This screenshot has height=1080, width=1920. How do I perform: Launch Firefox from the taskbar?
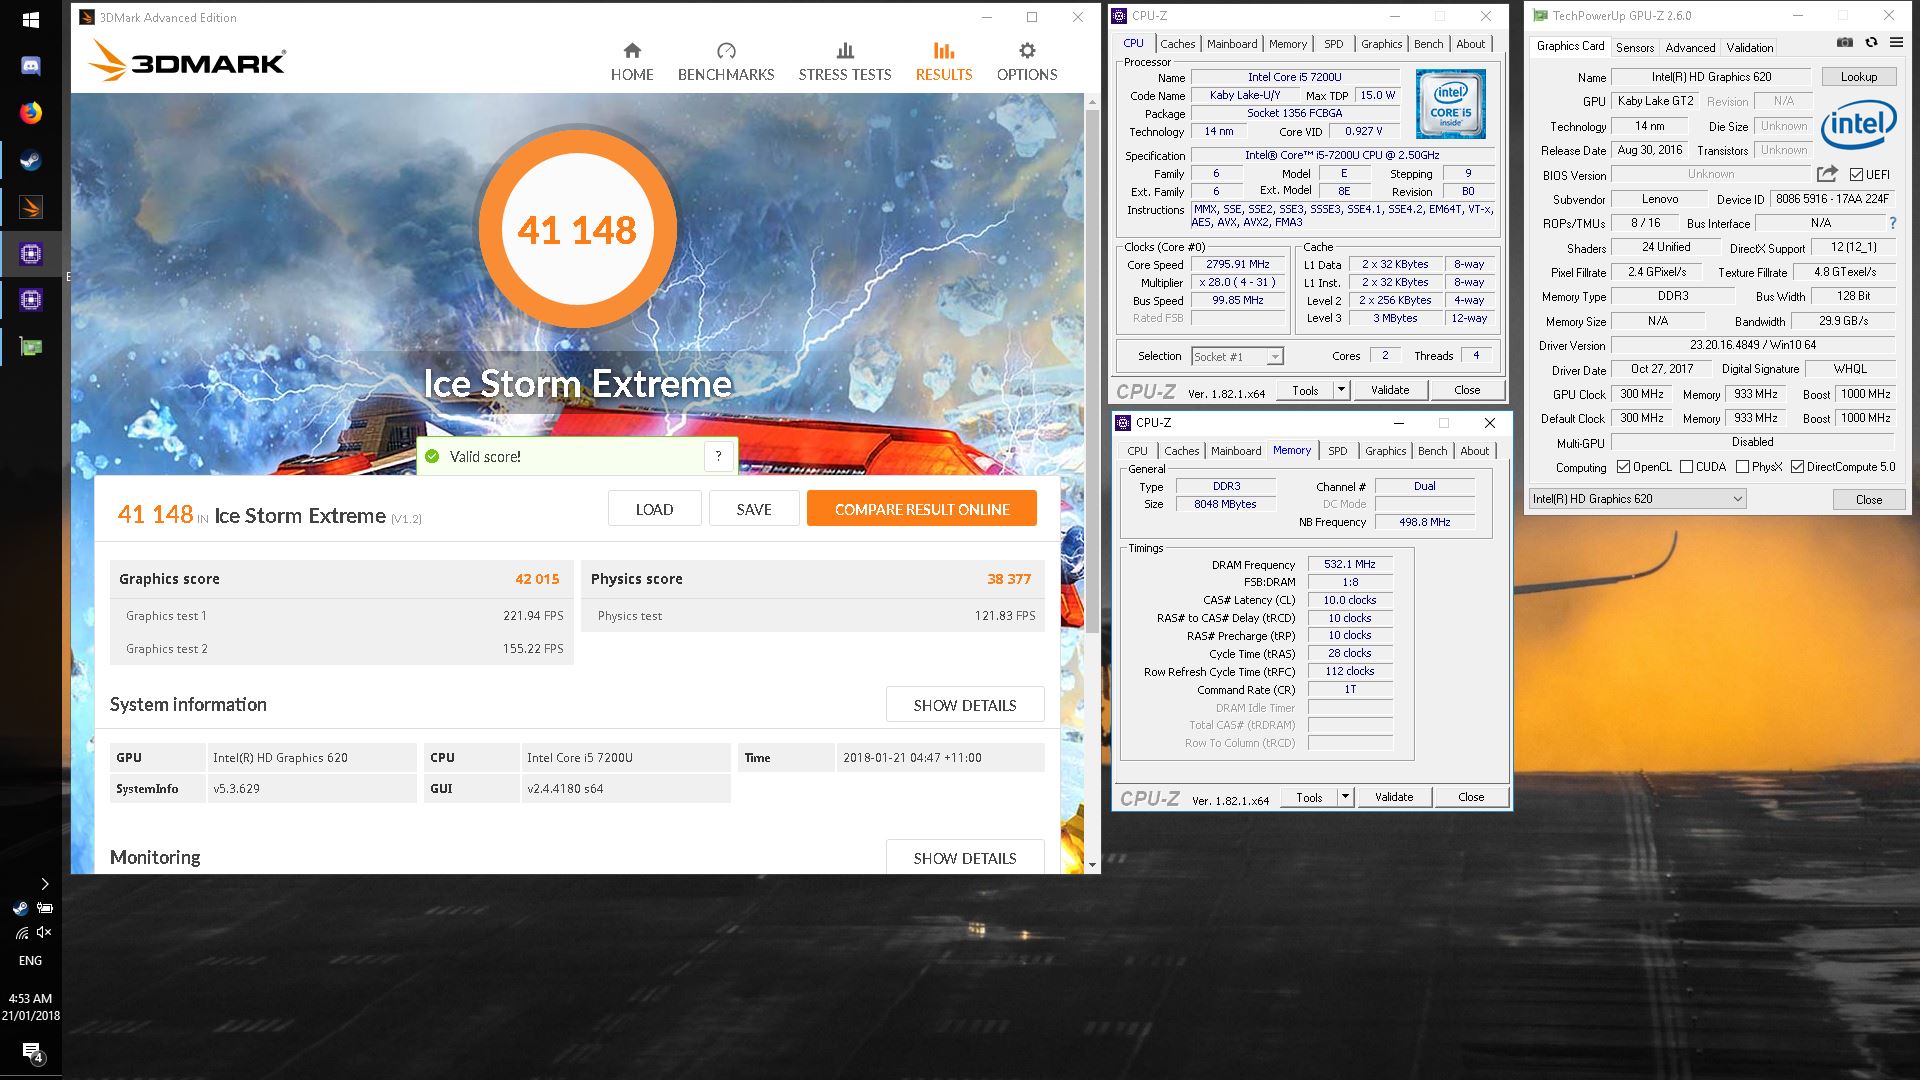pyautogui.click(x=30, y=113)
